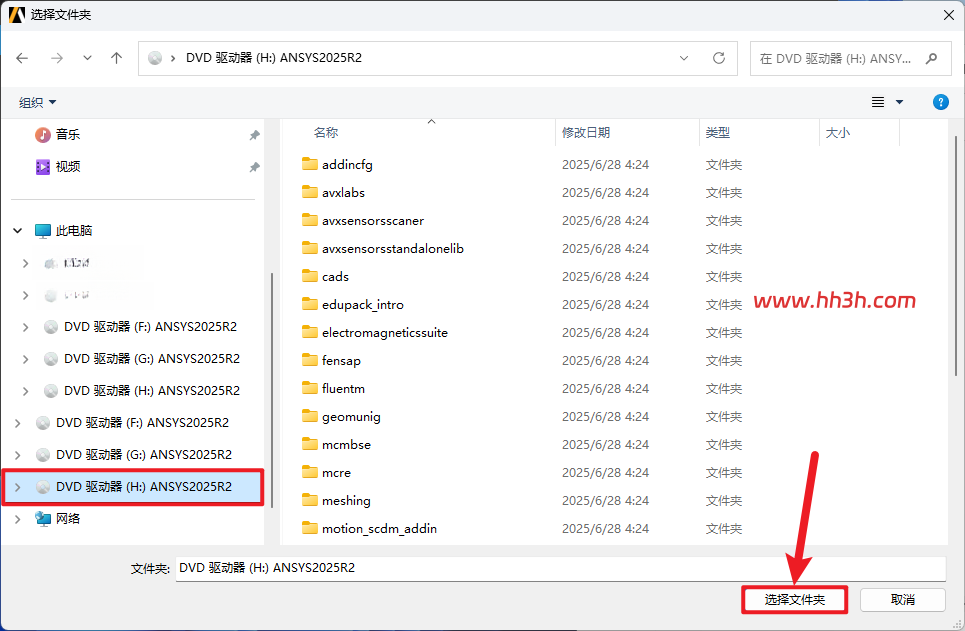This screenshot has width=965, height=631.
Task: Open help with the question mark icon
Action: 940,102
